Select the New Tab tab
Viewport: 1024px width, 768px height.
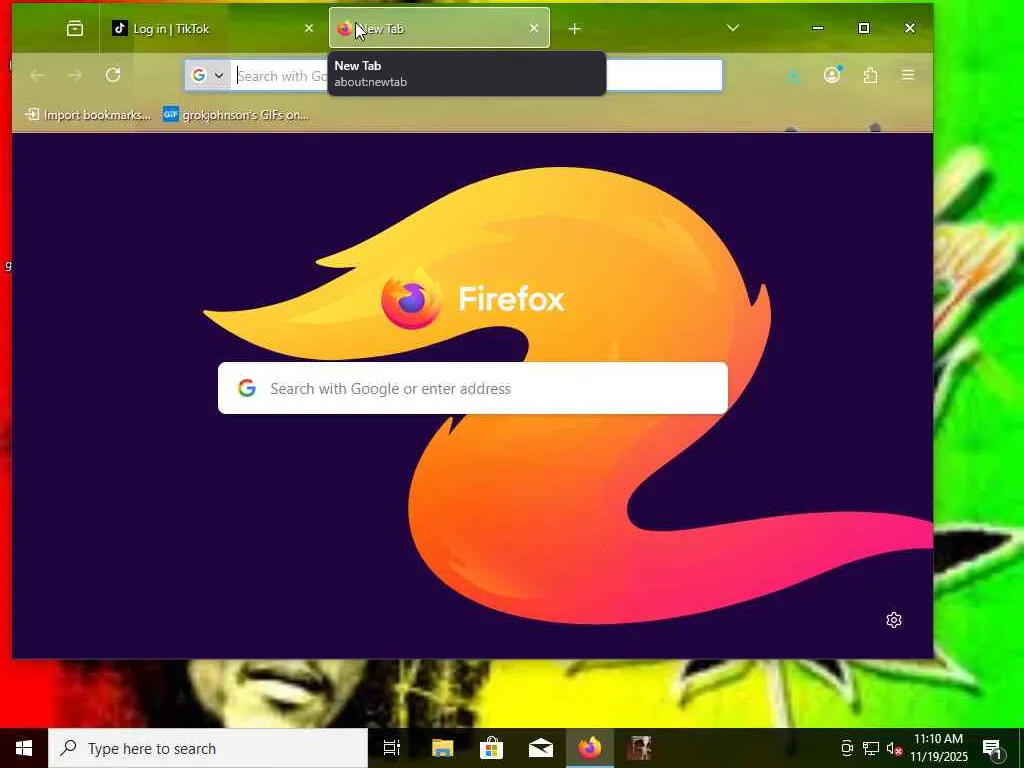(439, 28)
